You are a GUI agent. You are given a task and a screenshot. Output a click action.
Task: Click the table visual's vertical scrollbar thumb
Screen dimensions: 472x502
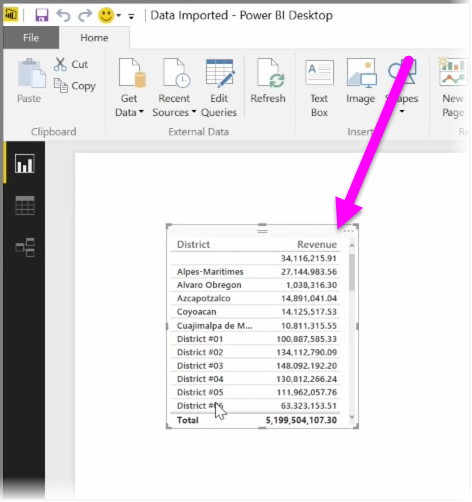point(352,272)
